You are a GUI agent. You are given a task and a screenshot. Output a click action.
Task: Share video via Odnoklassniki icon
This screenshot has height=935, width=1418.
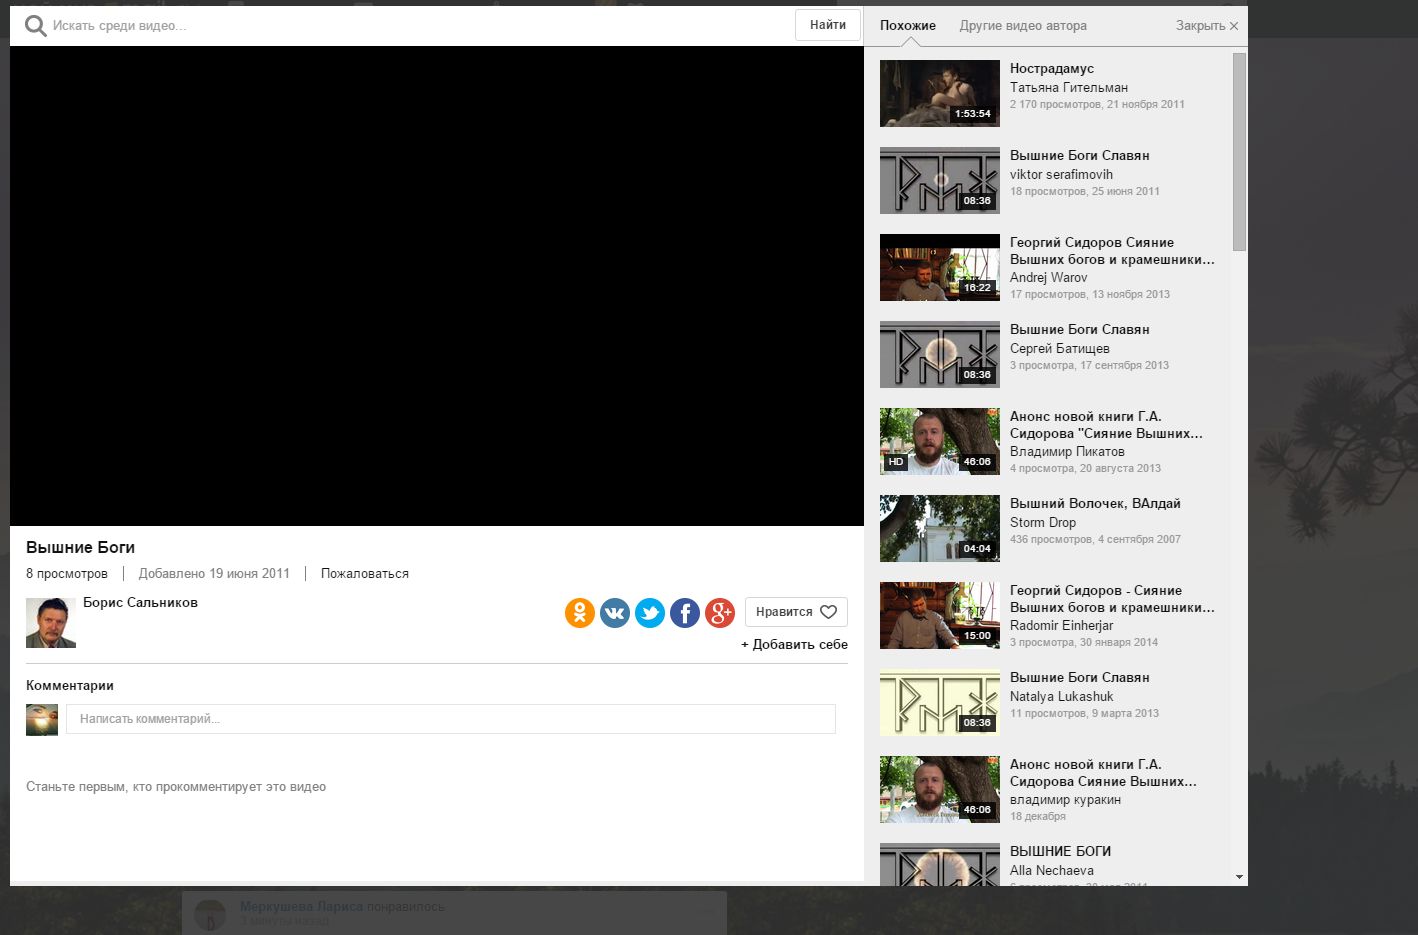(580, 612)
